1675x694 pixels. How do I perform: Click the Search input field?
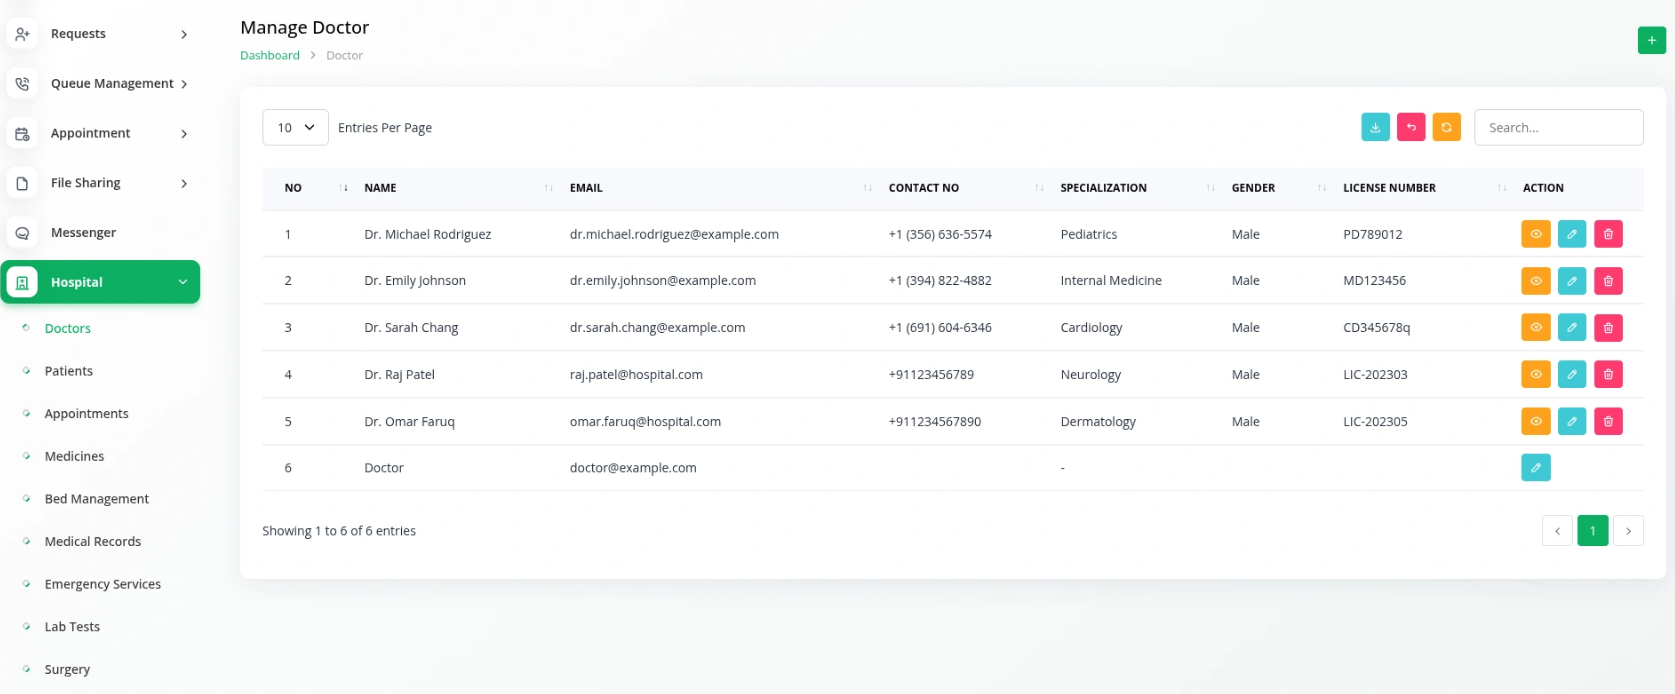click(x=1558, y=127)
